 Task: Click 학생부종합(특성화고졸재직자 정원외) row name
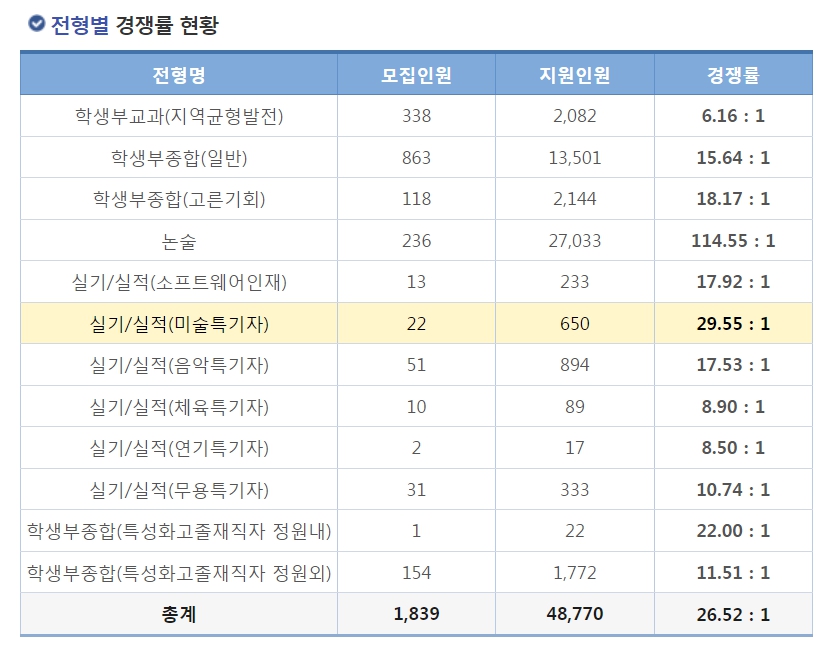(x=179, y=573)
